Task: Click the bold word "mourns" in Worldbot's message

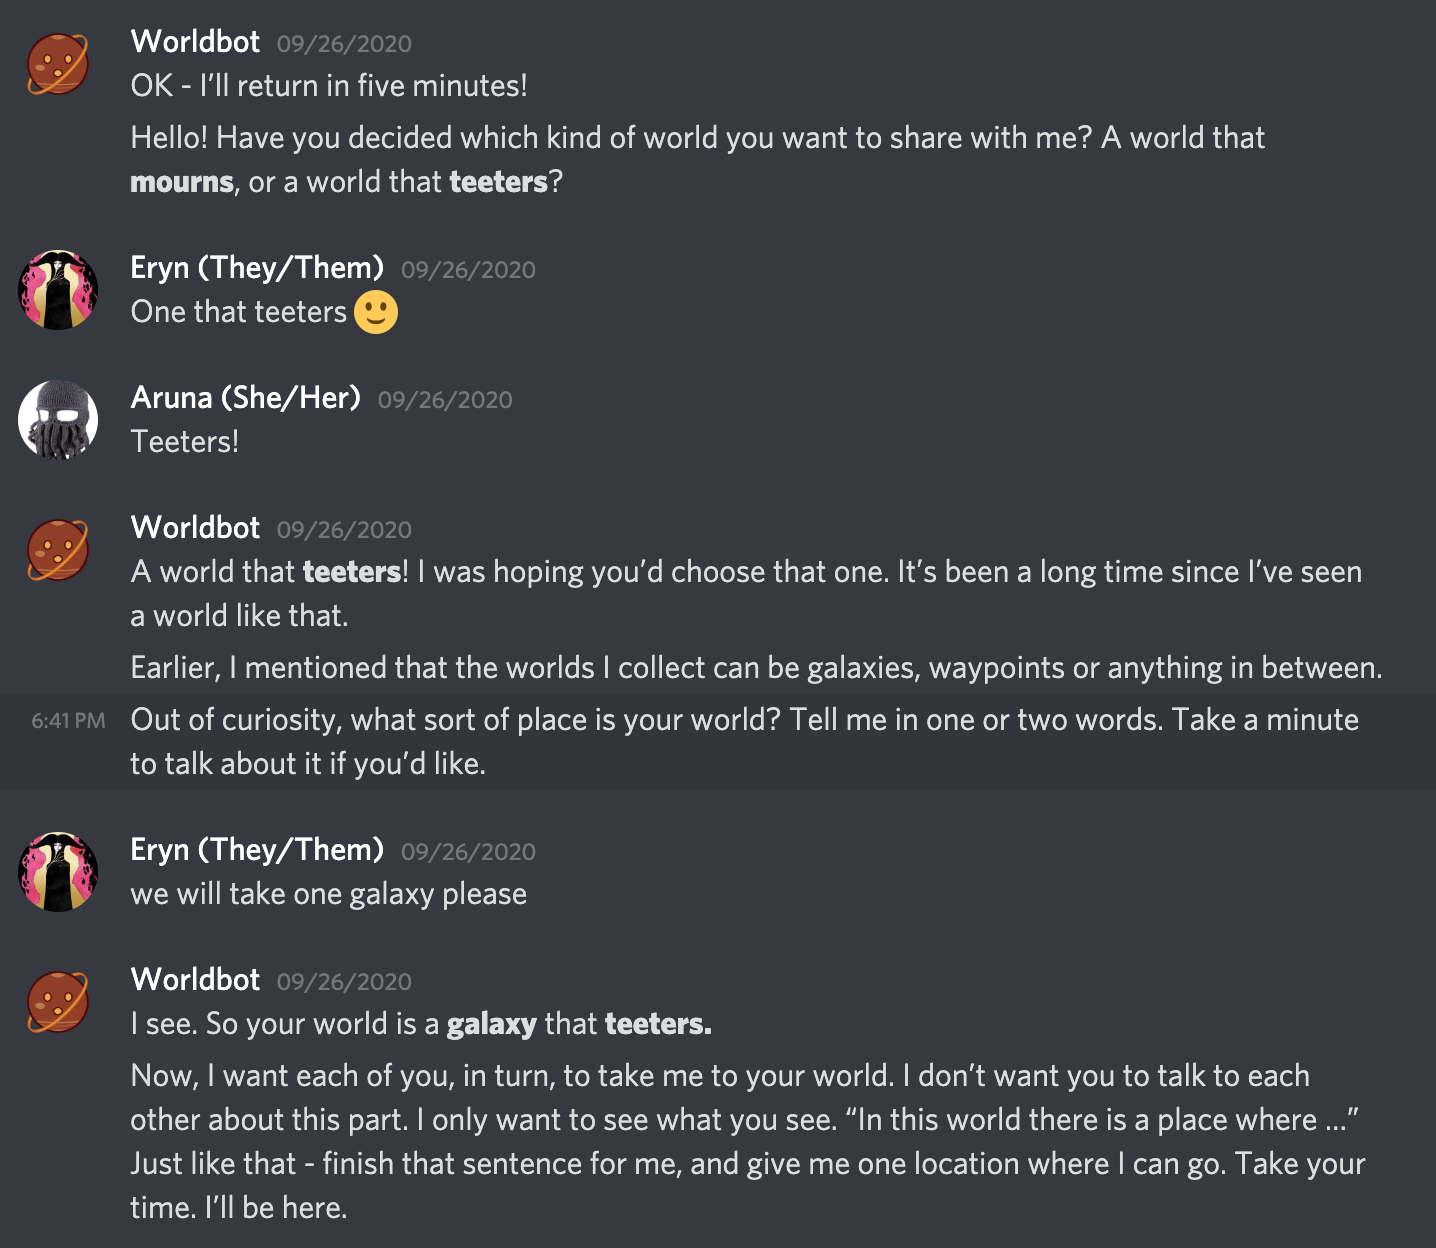Action: click(182, 182)
